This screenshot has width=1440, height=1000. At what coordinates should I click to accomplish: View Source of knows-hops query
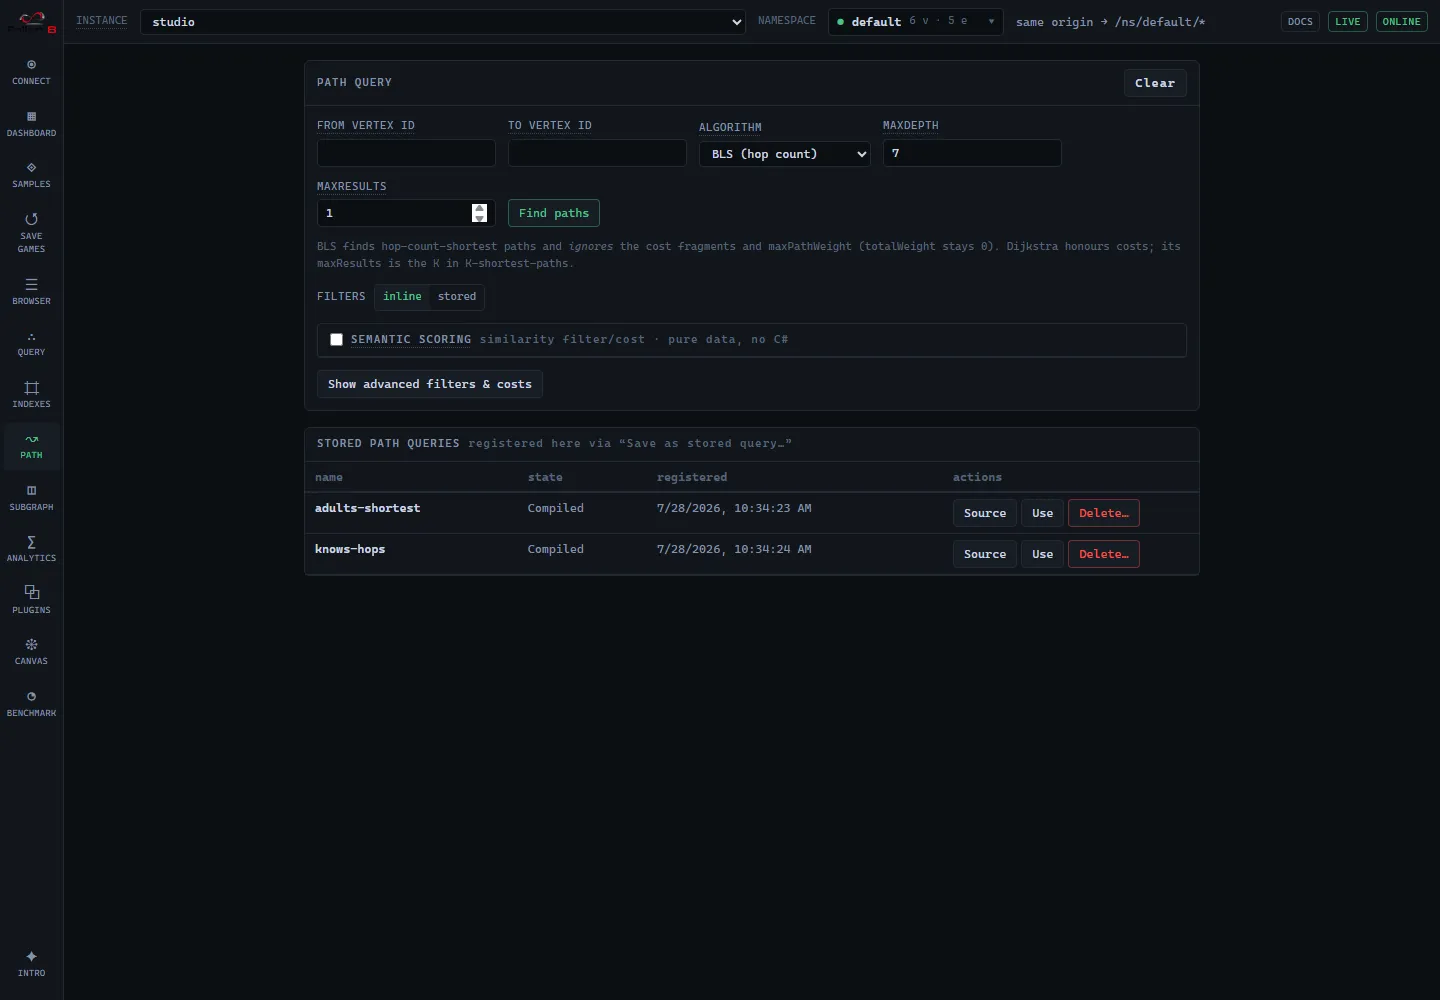pos(985,554)
